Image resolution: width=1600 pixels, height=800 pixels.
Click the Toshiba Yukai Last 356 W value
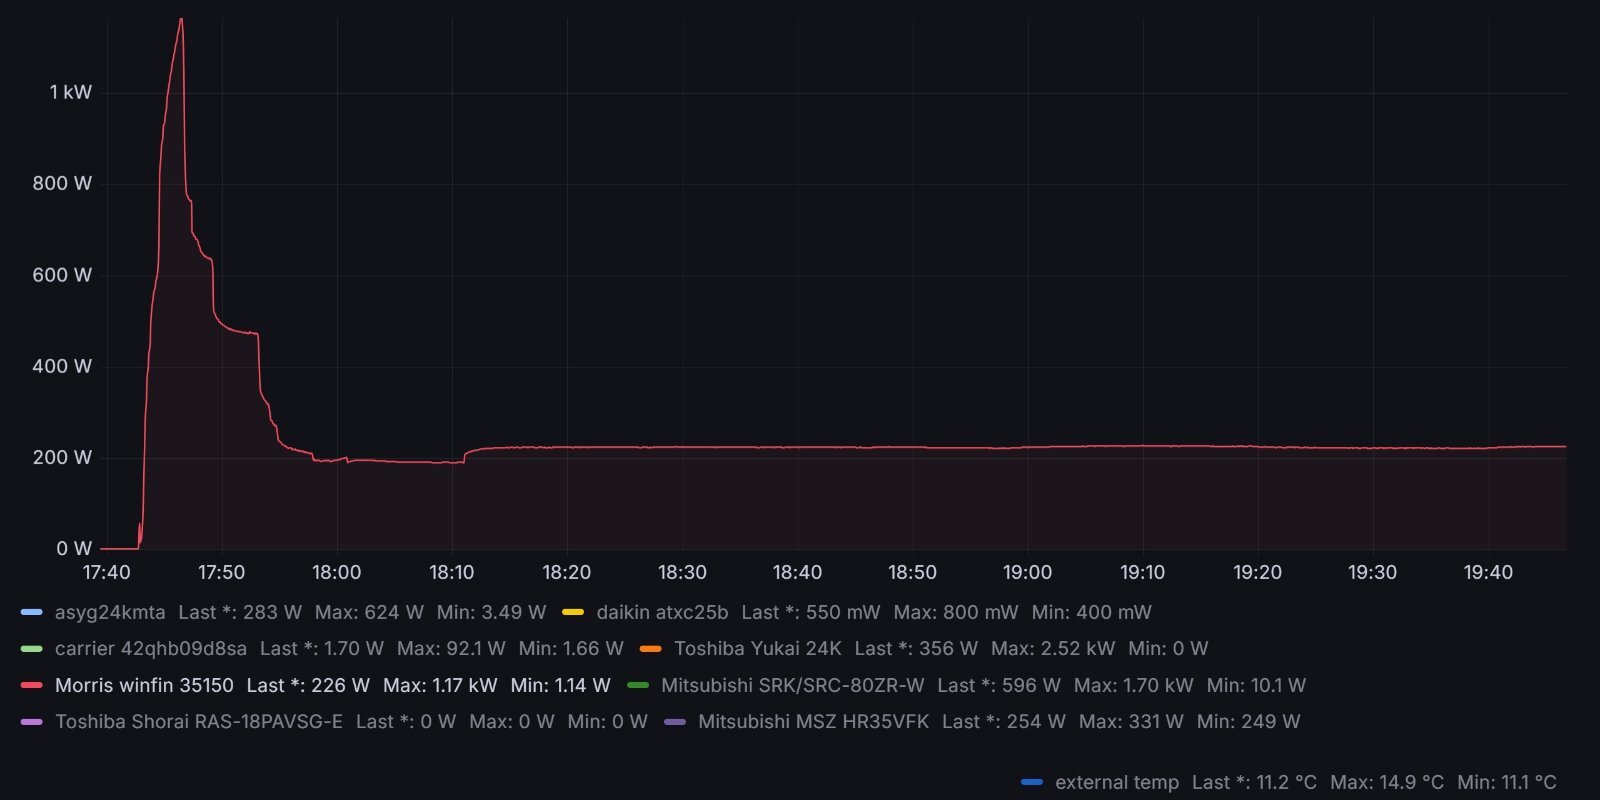point(916,649)
